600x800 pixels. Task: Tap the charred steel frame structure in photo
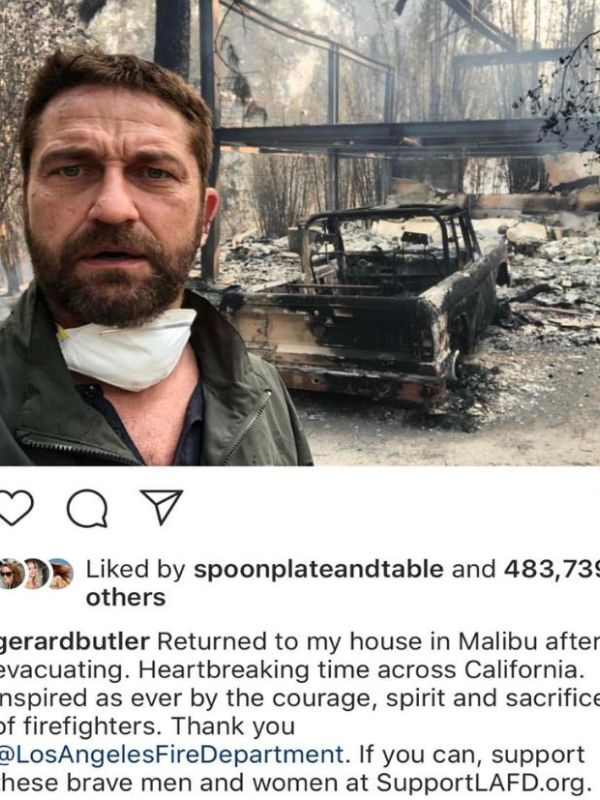[x=388, y=102]
